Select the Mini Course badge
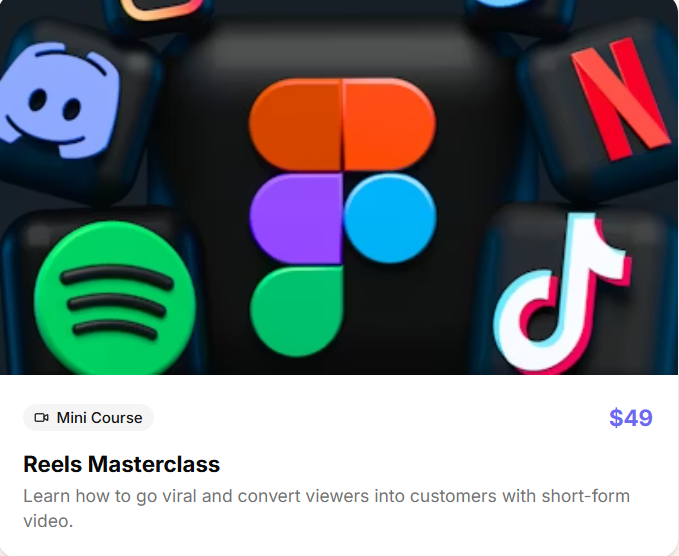 pyautogui.click(x=88, y=417)
